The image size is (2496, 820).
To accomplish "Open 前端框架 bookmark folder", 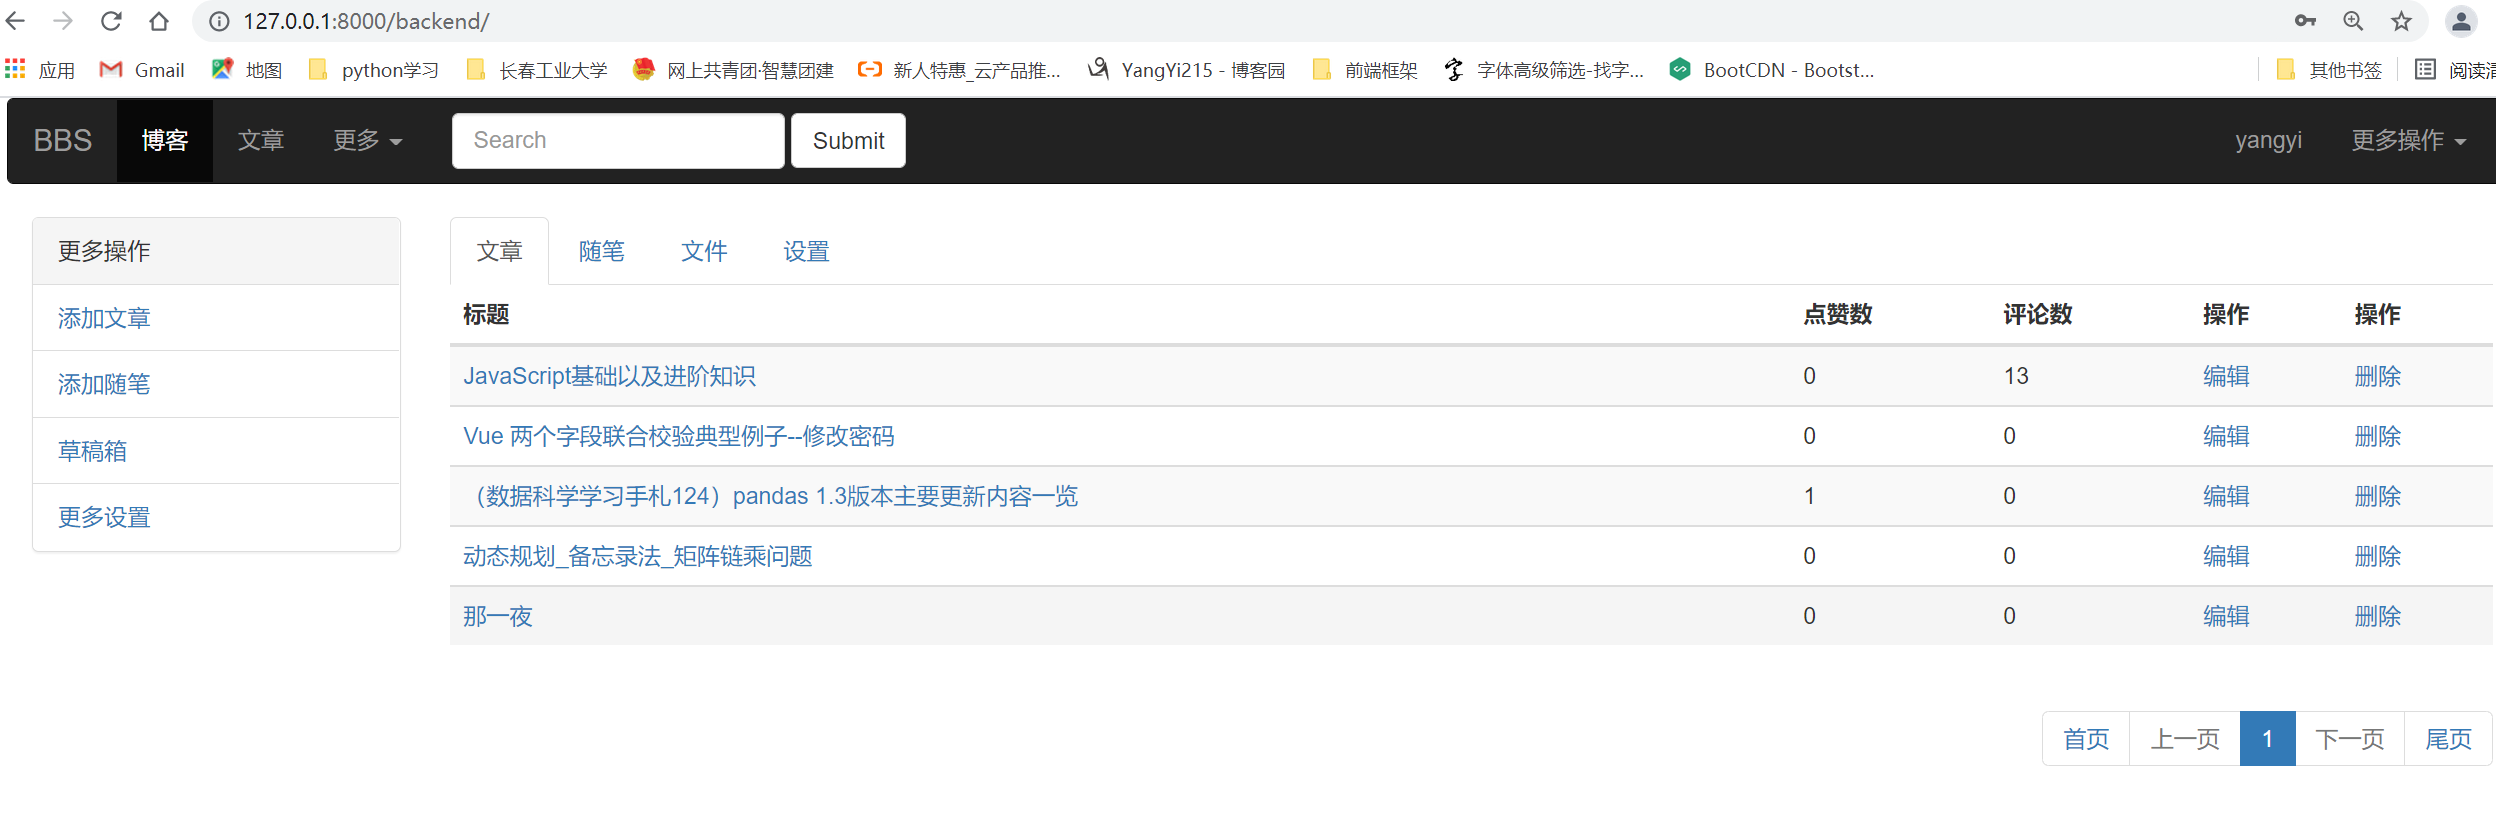I will coord(1365,70).
